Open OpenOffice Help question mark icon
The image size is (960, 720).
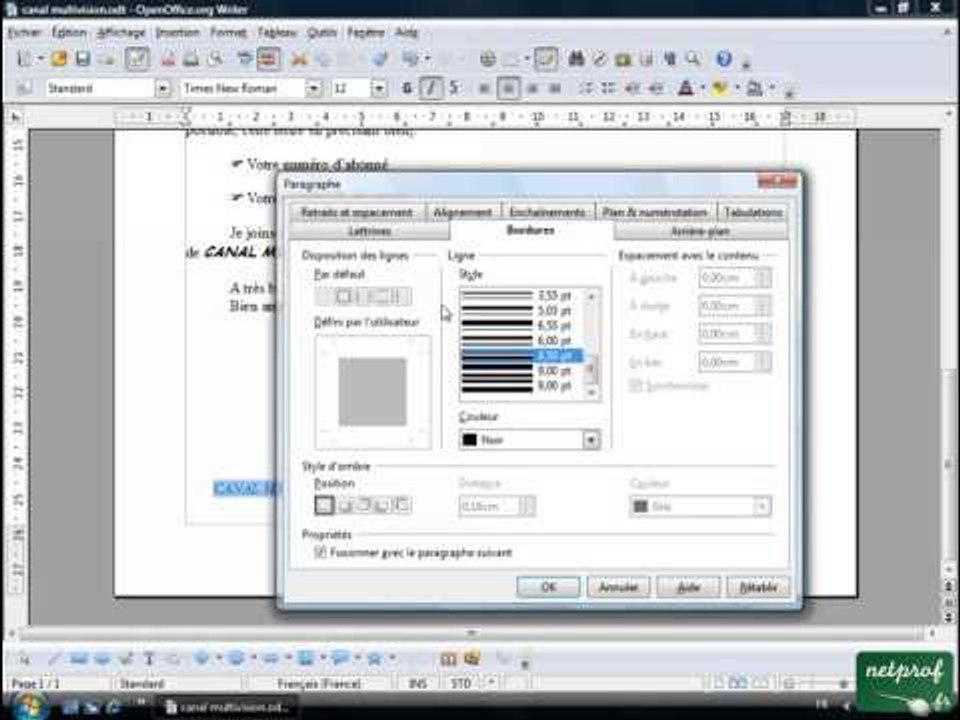click(x=724, y=59)
